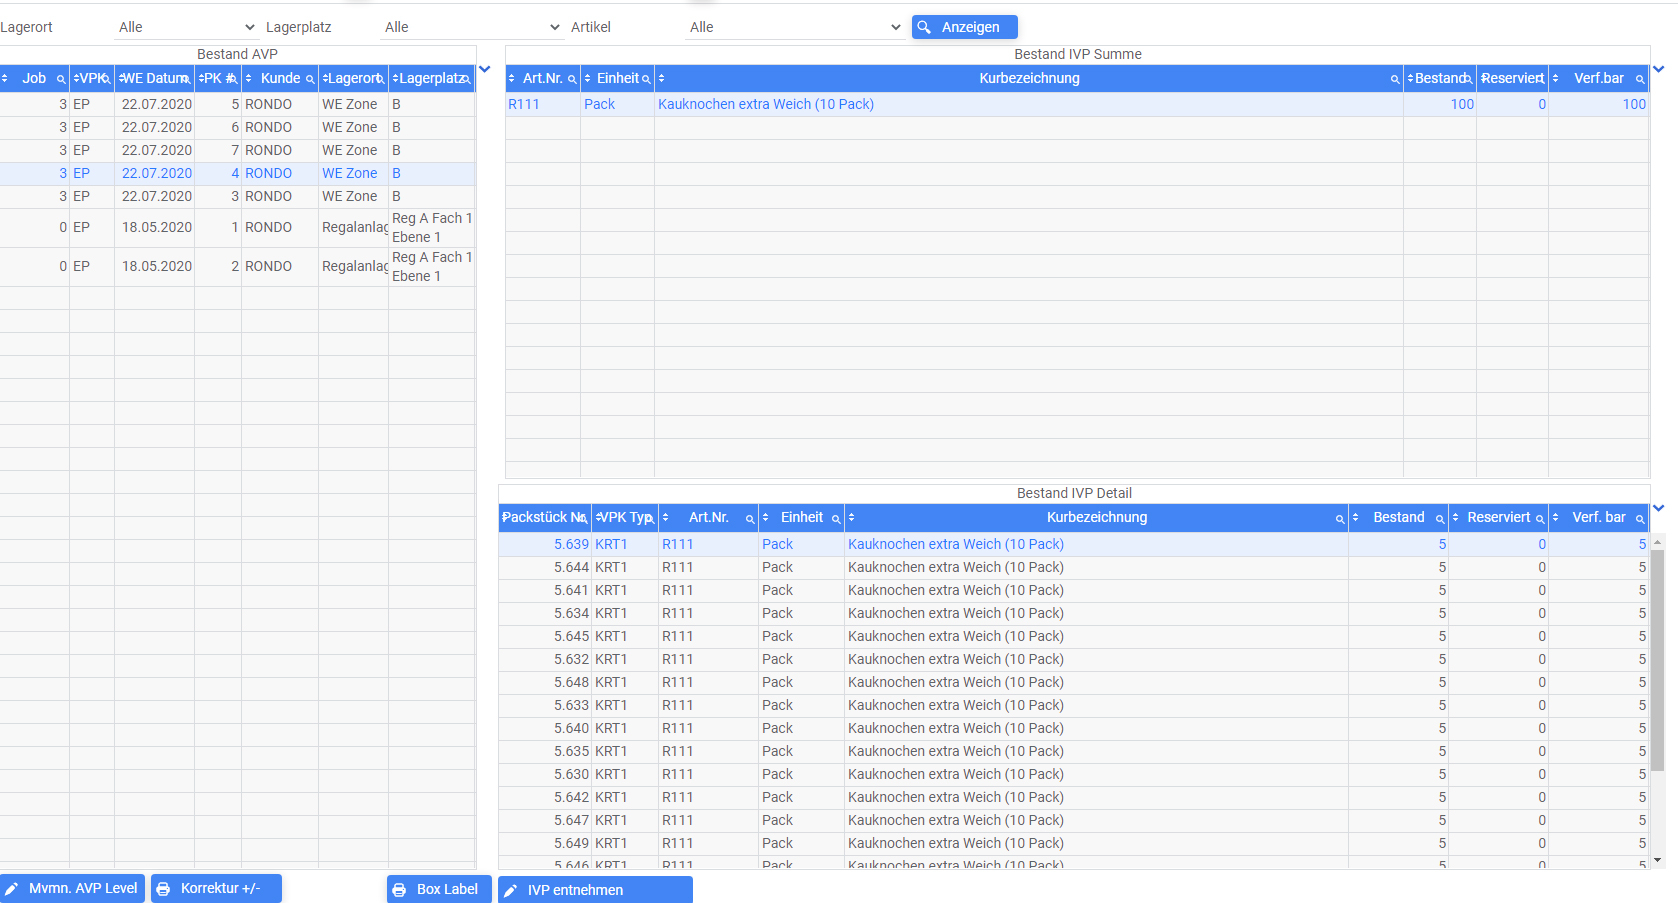
Task: Search the Einheit column in IVP Detail
Action: 836,518
